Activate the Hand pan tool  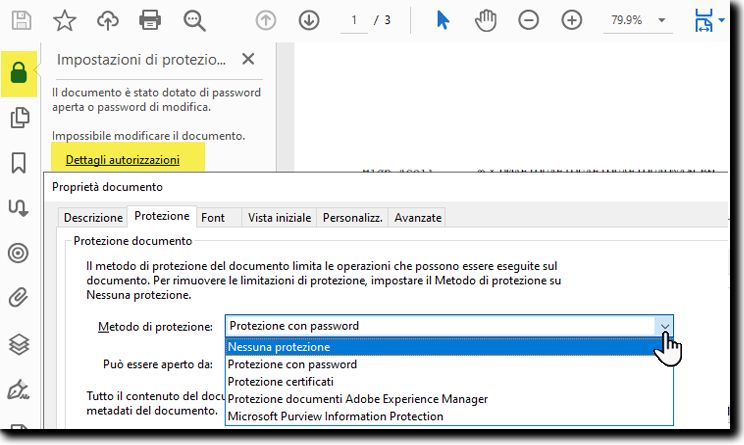[x=485, y=20]
